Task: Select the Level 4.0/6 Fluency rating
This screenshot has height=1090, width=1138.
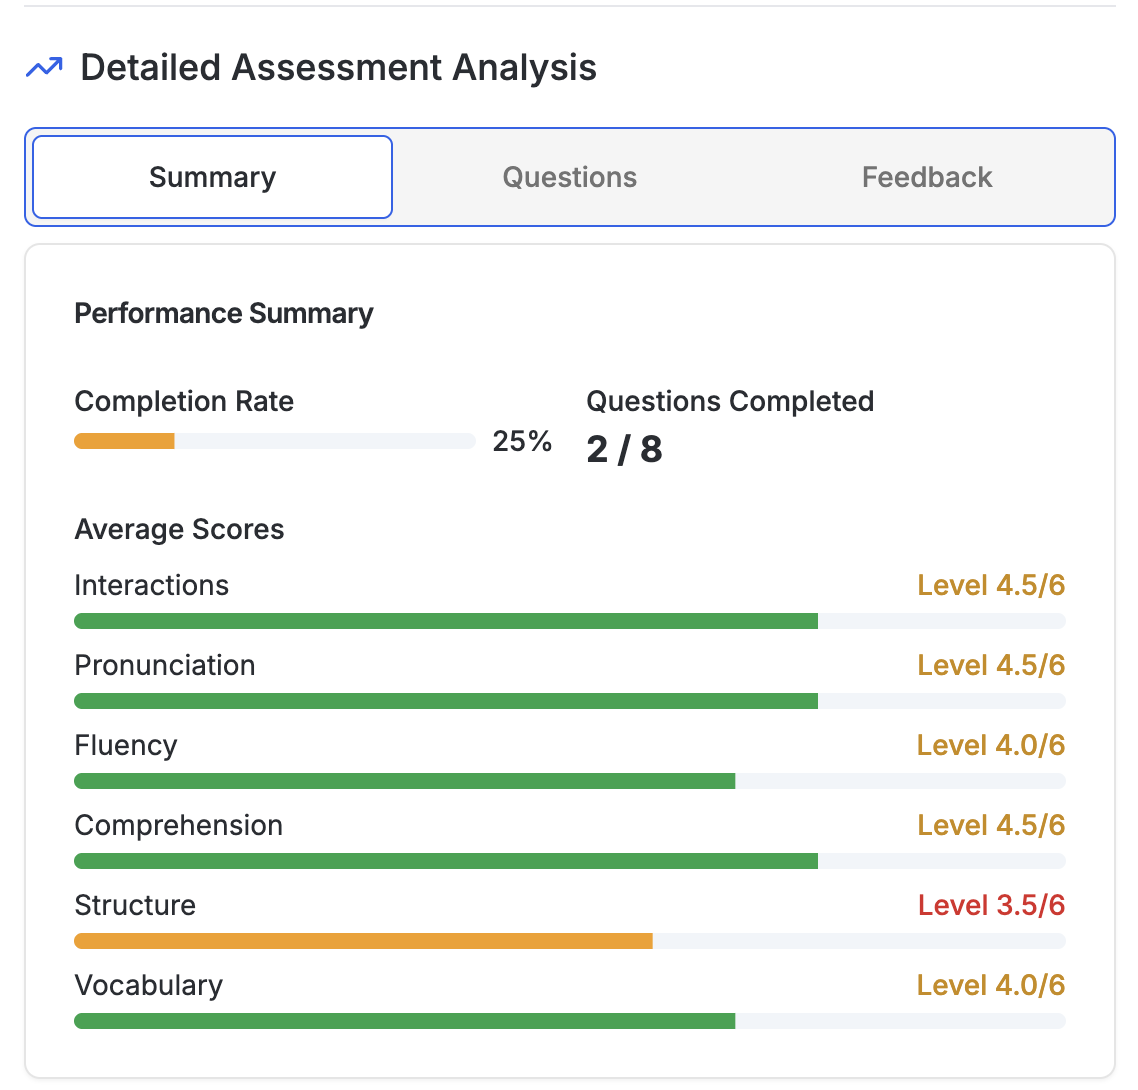Action: click(x=990, y=745)
